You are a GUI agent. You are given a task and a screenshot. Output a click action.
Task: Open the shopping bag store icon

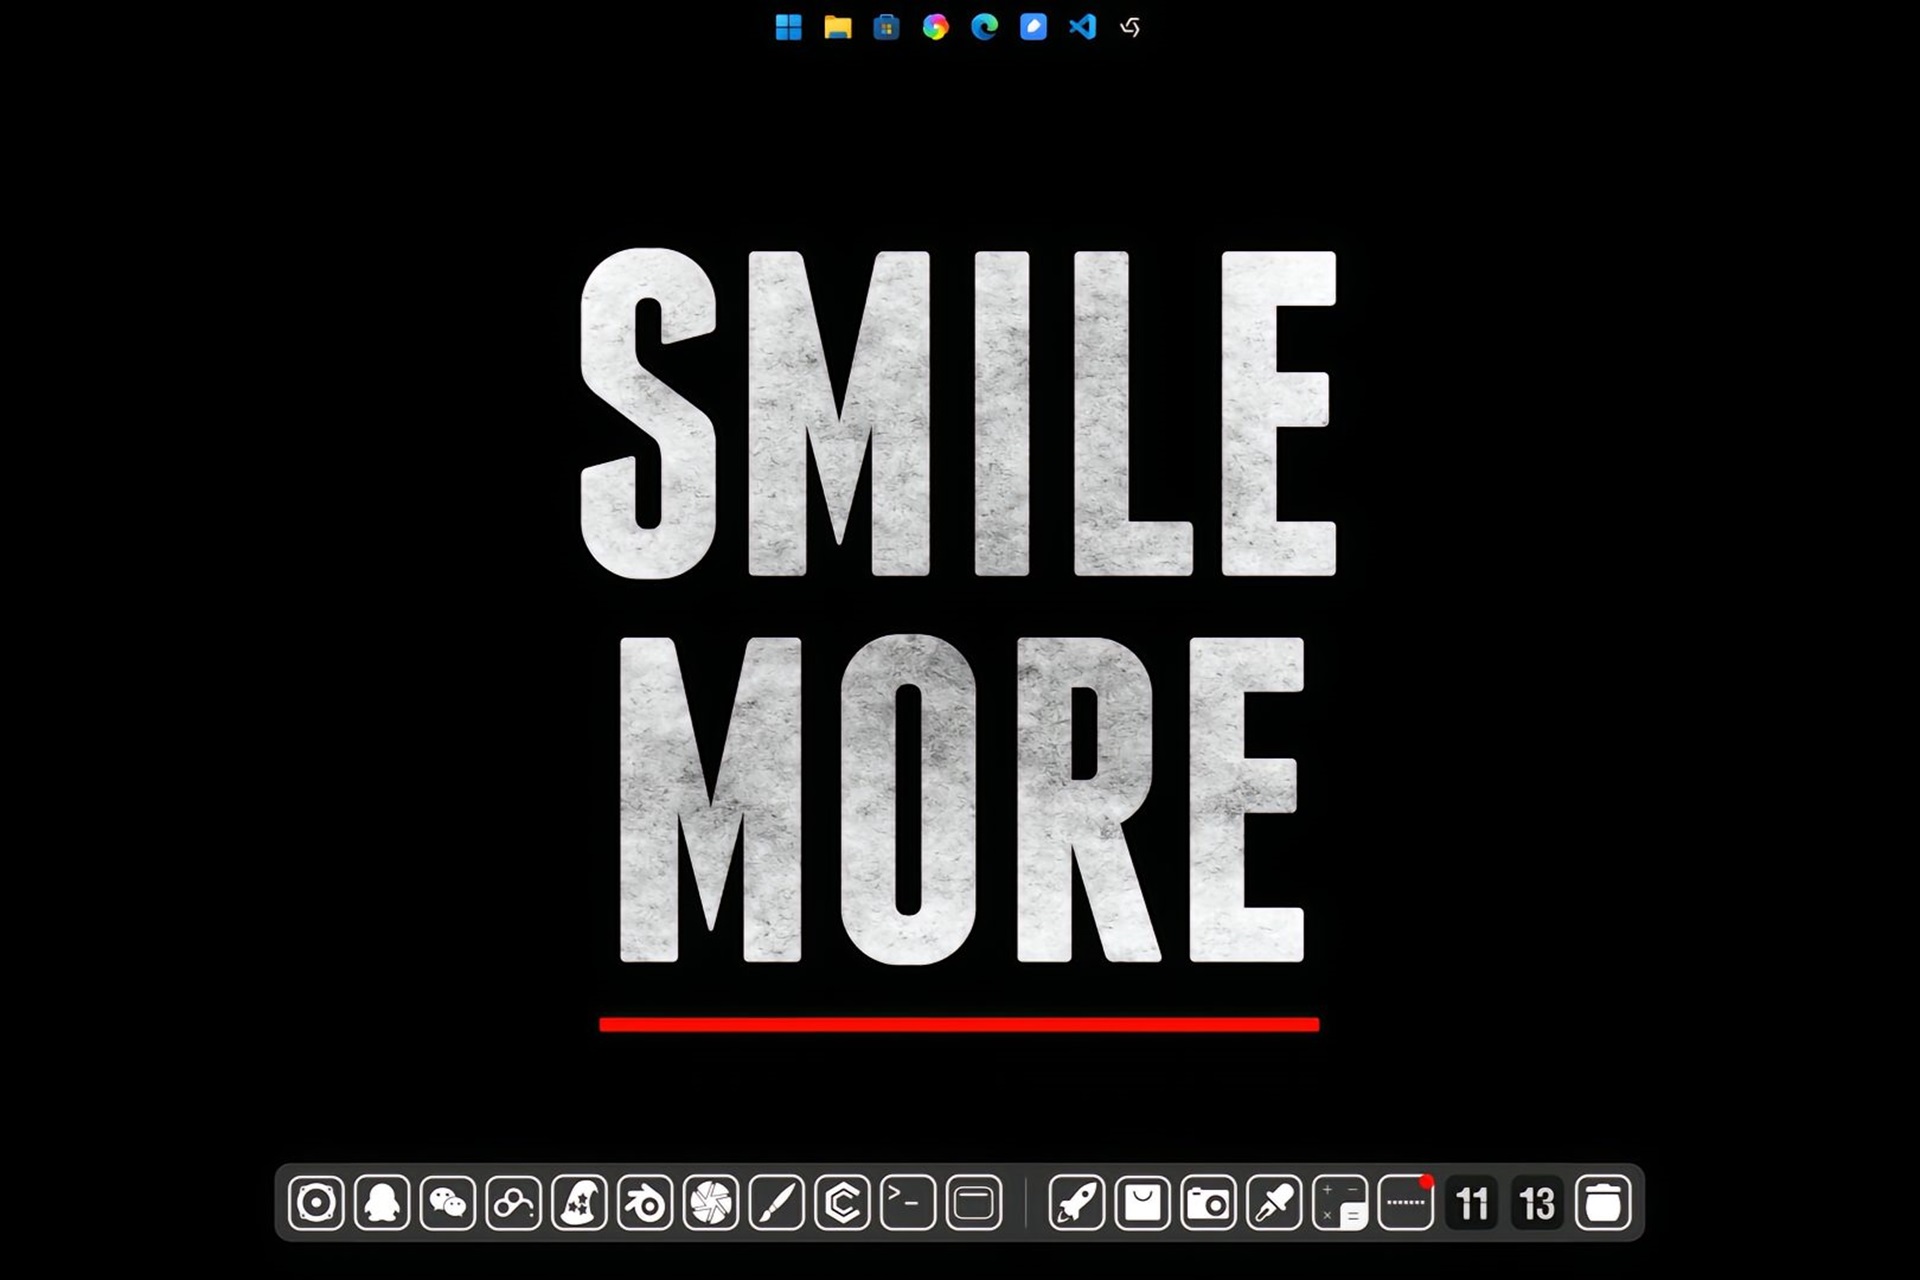(x=1143, y=1202)
